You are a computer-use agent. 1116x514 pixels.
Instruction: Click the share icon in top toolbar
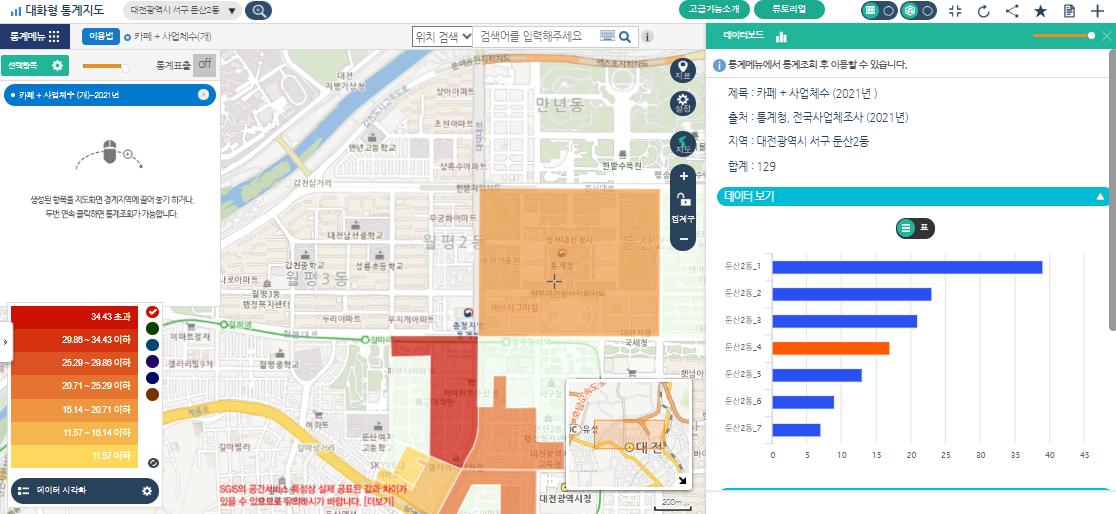click(x=1012, y=11)
